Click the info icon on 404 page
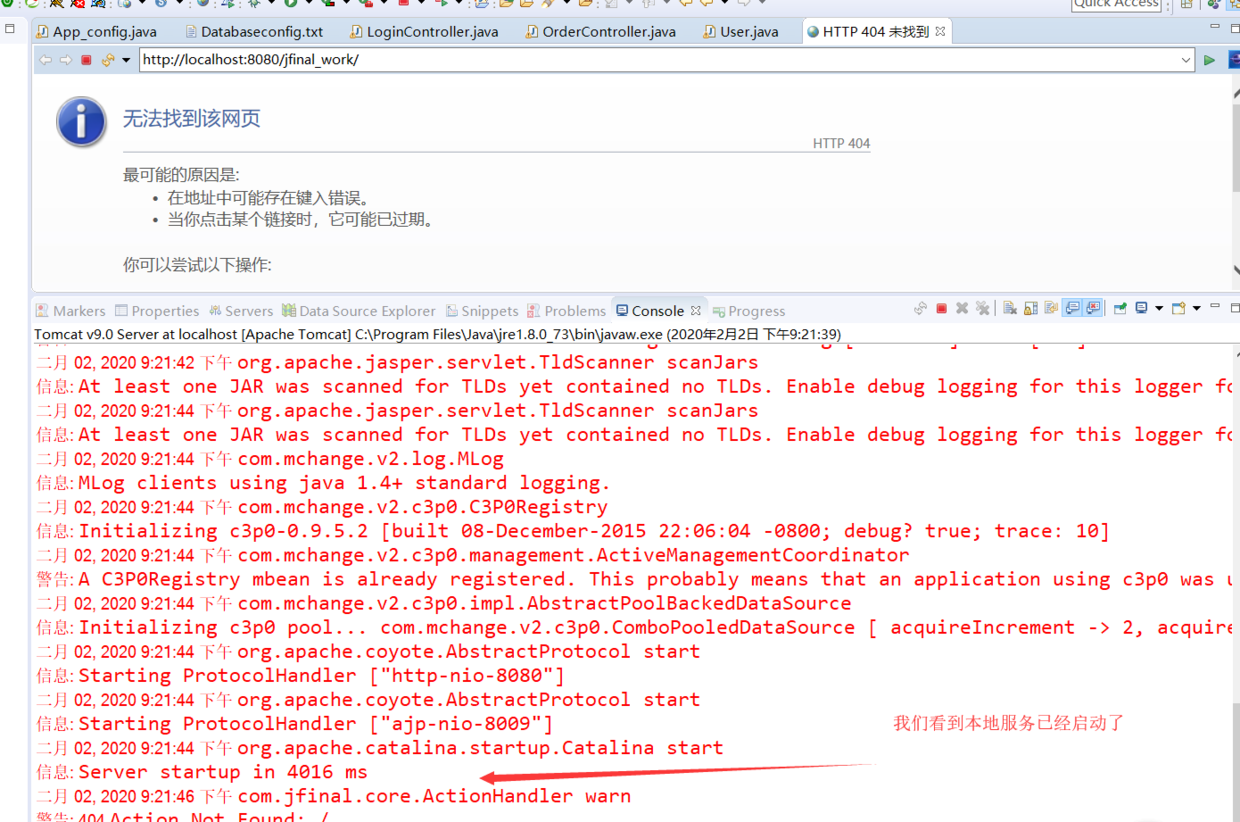The width and height of the screenshot is (1240, 822). click(x=81, y=122)
